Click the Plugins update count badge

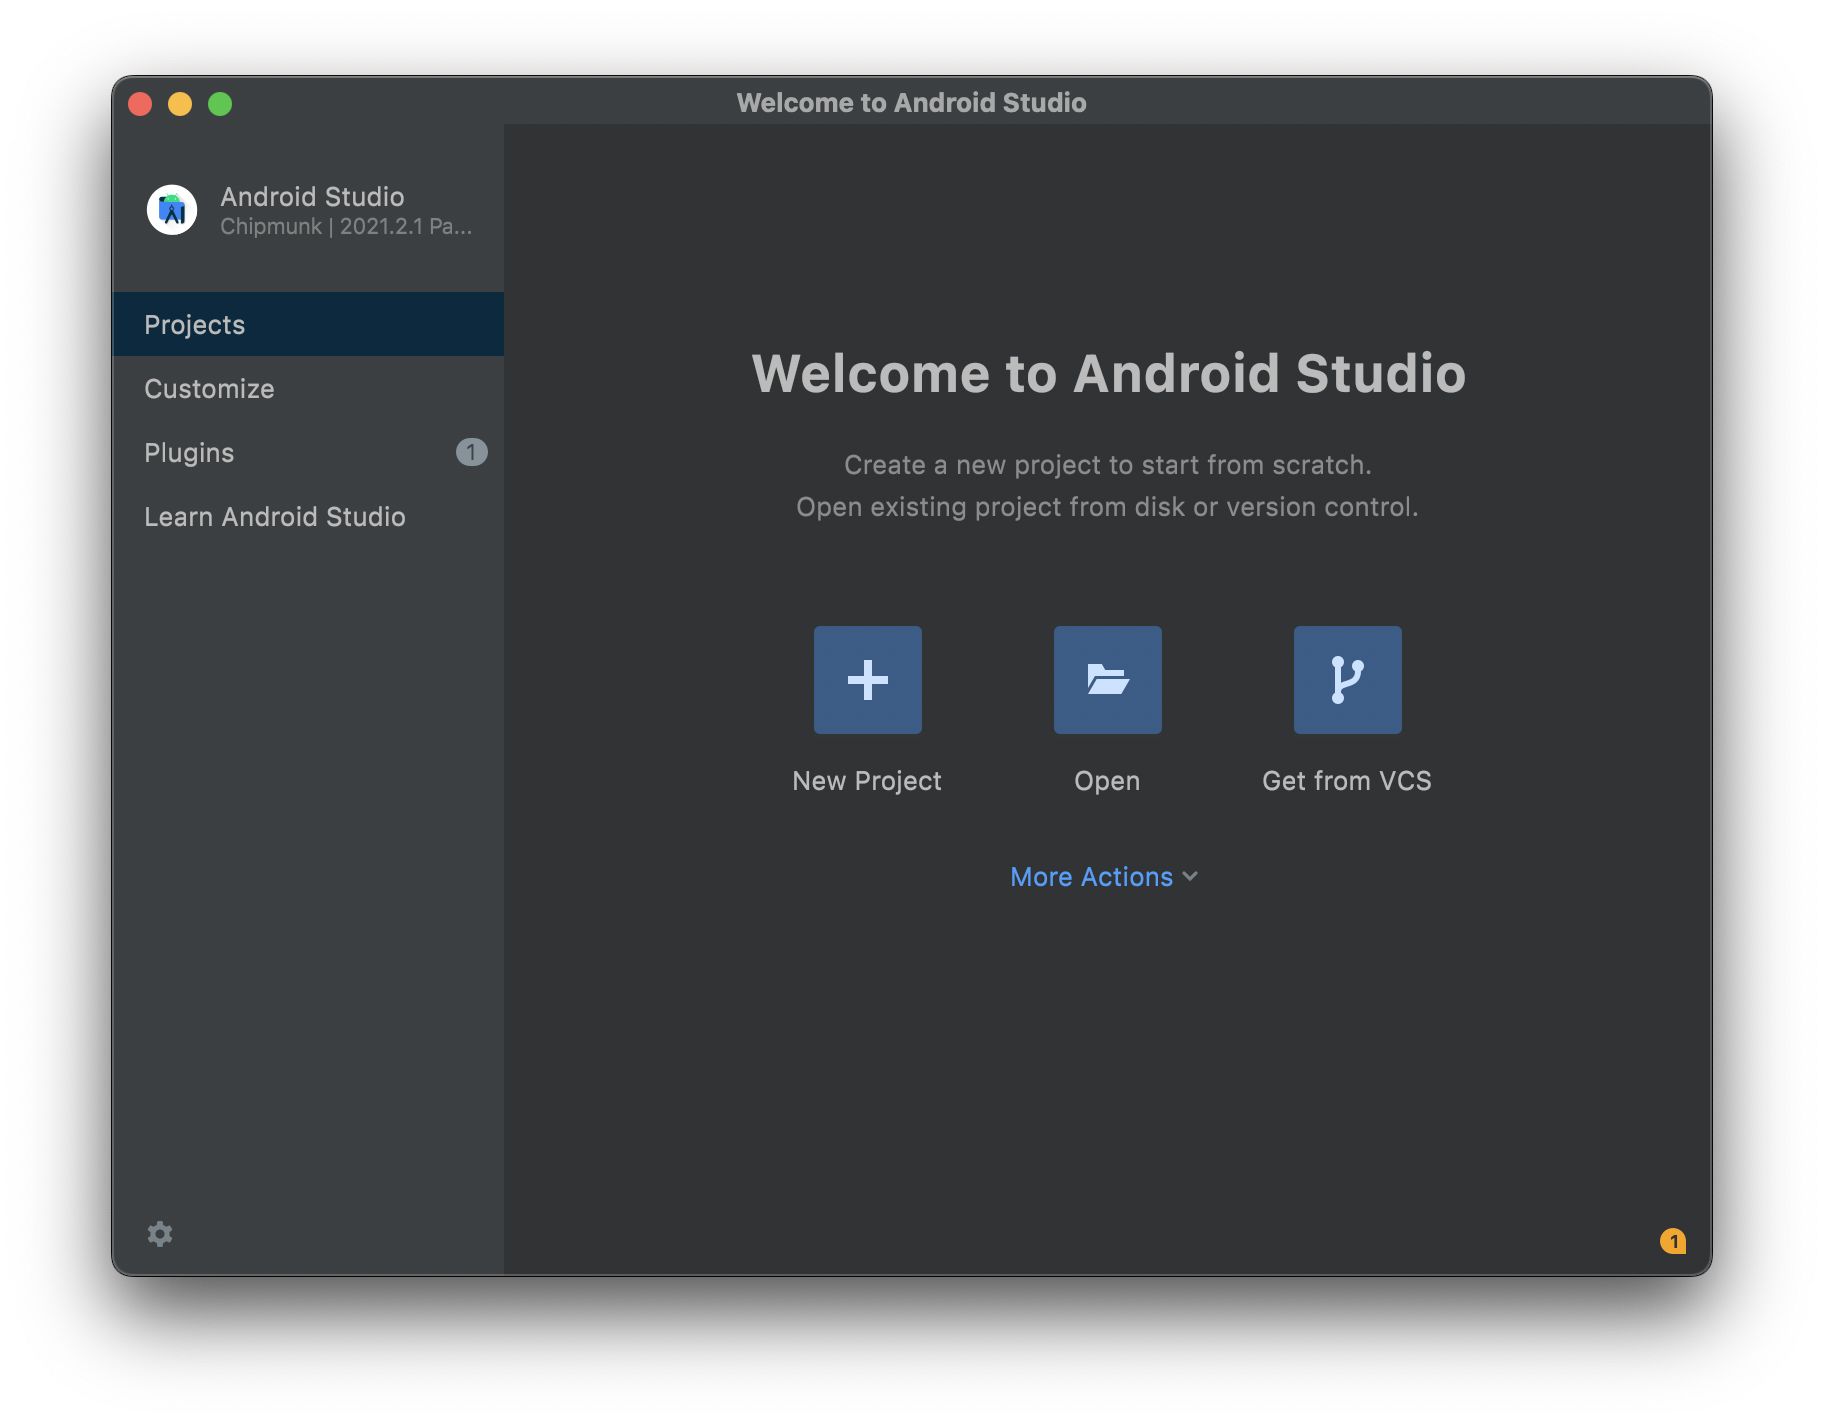[472, 452]
